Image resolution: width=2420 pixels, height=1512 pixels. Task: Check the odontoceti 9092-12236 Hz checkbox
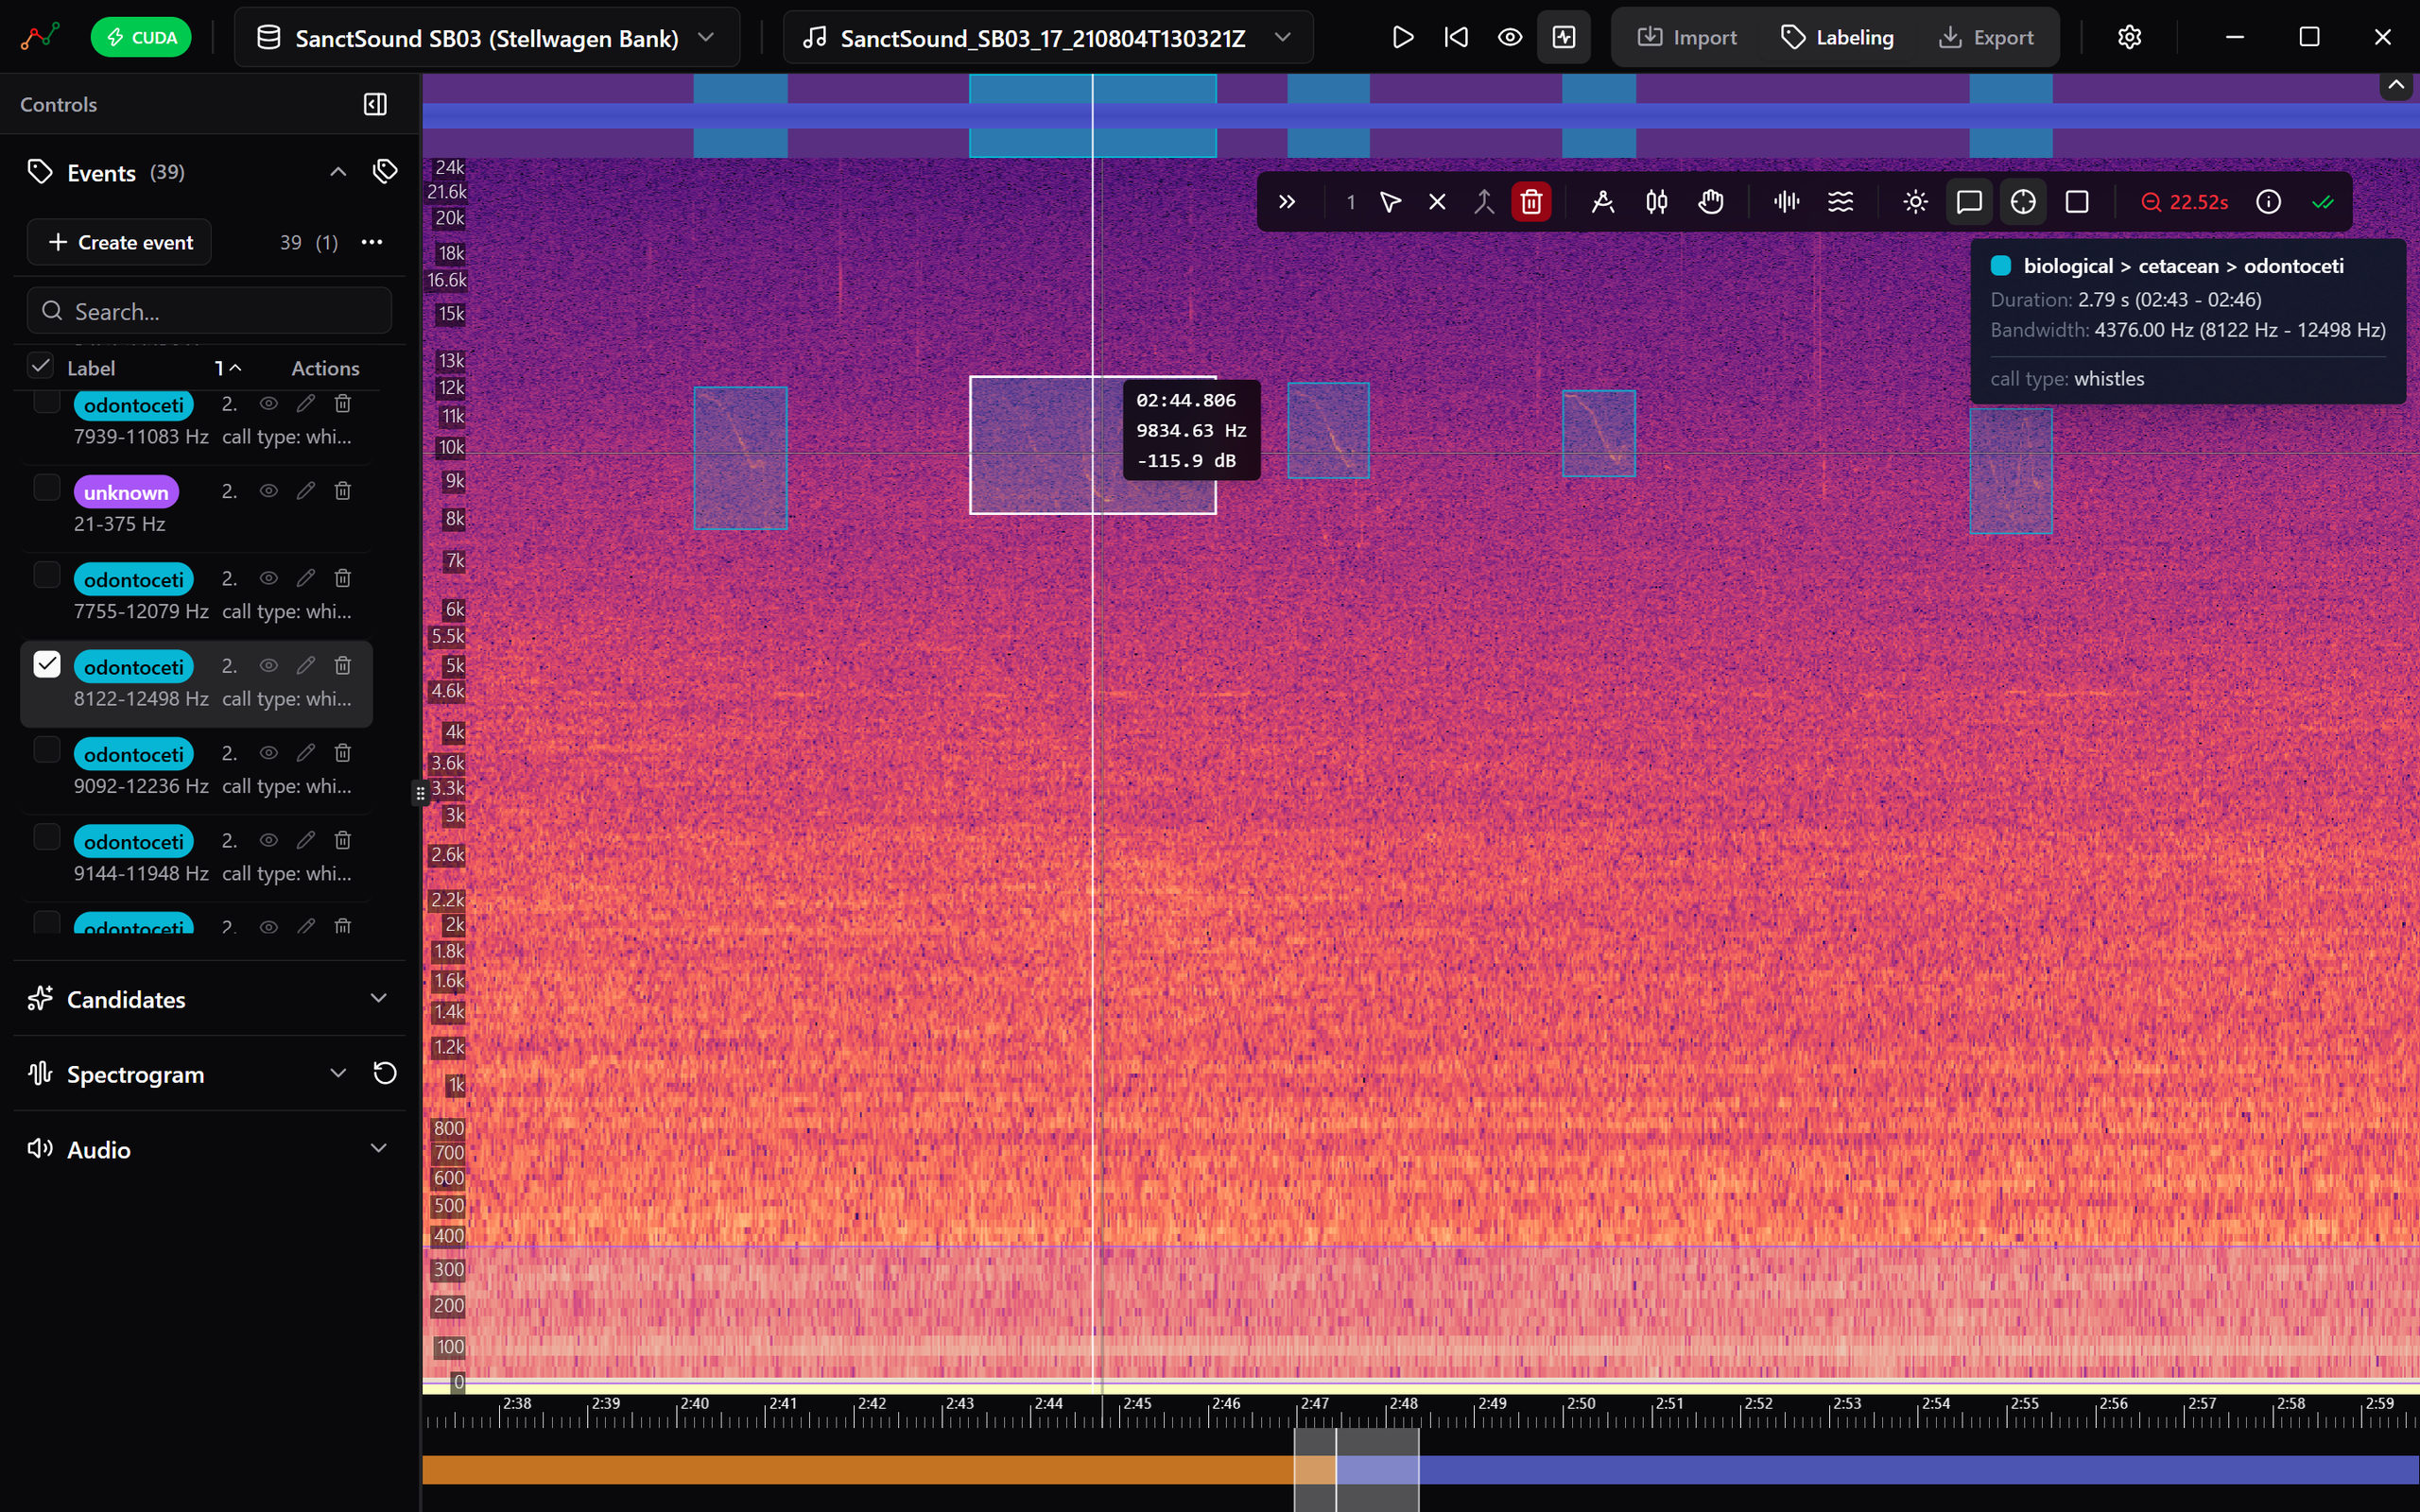click(47, 750)
